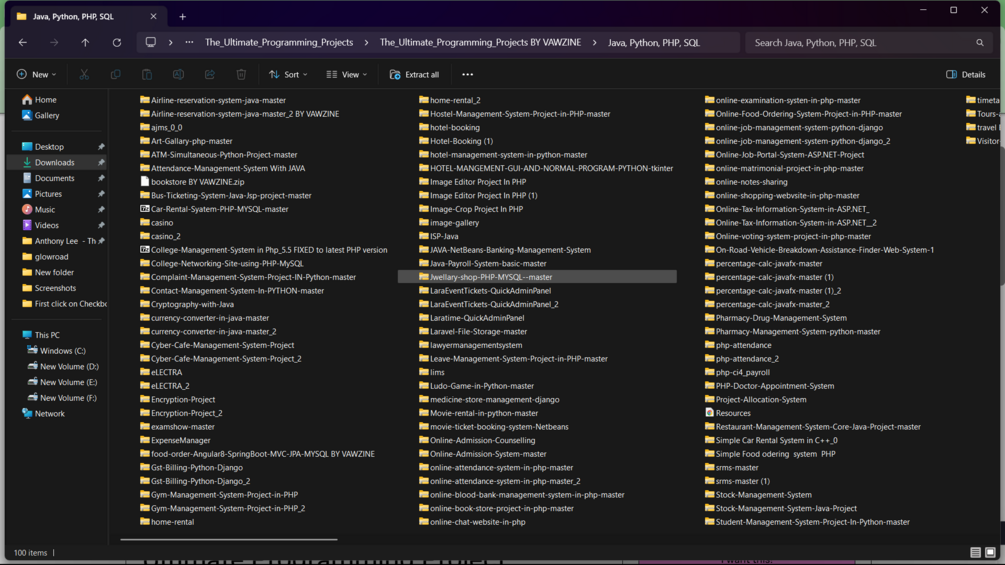
Task: Expand hidden breadcrumb path ellipsis
Action: (189, 42)
